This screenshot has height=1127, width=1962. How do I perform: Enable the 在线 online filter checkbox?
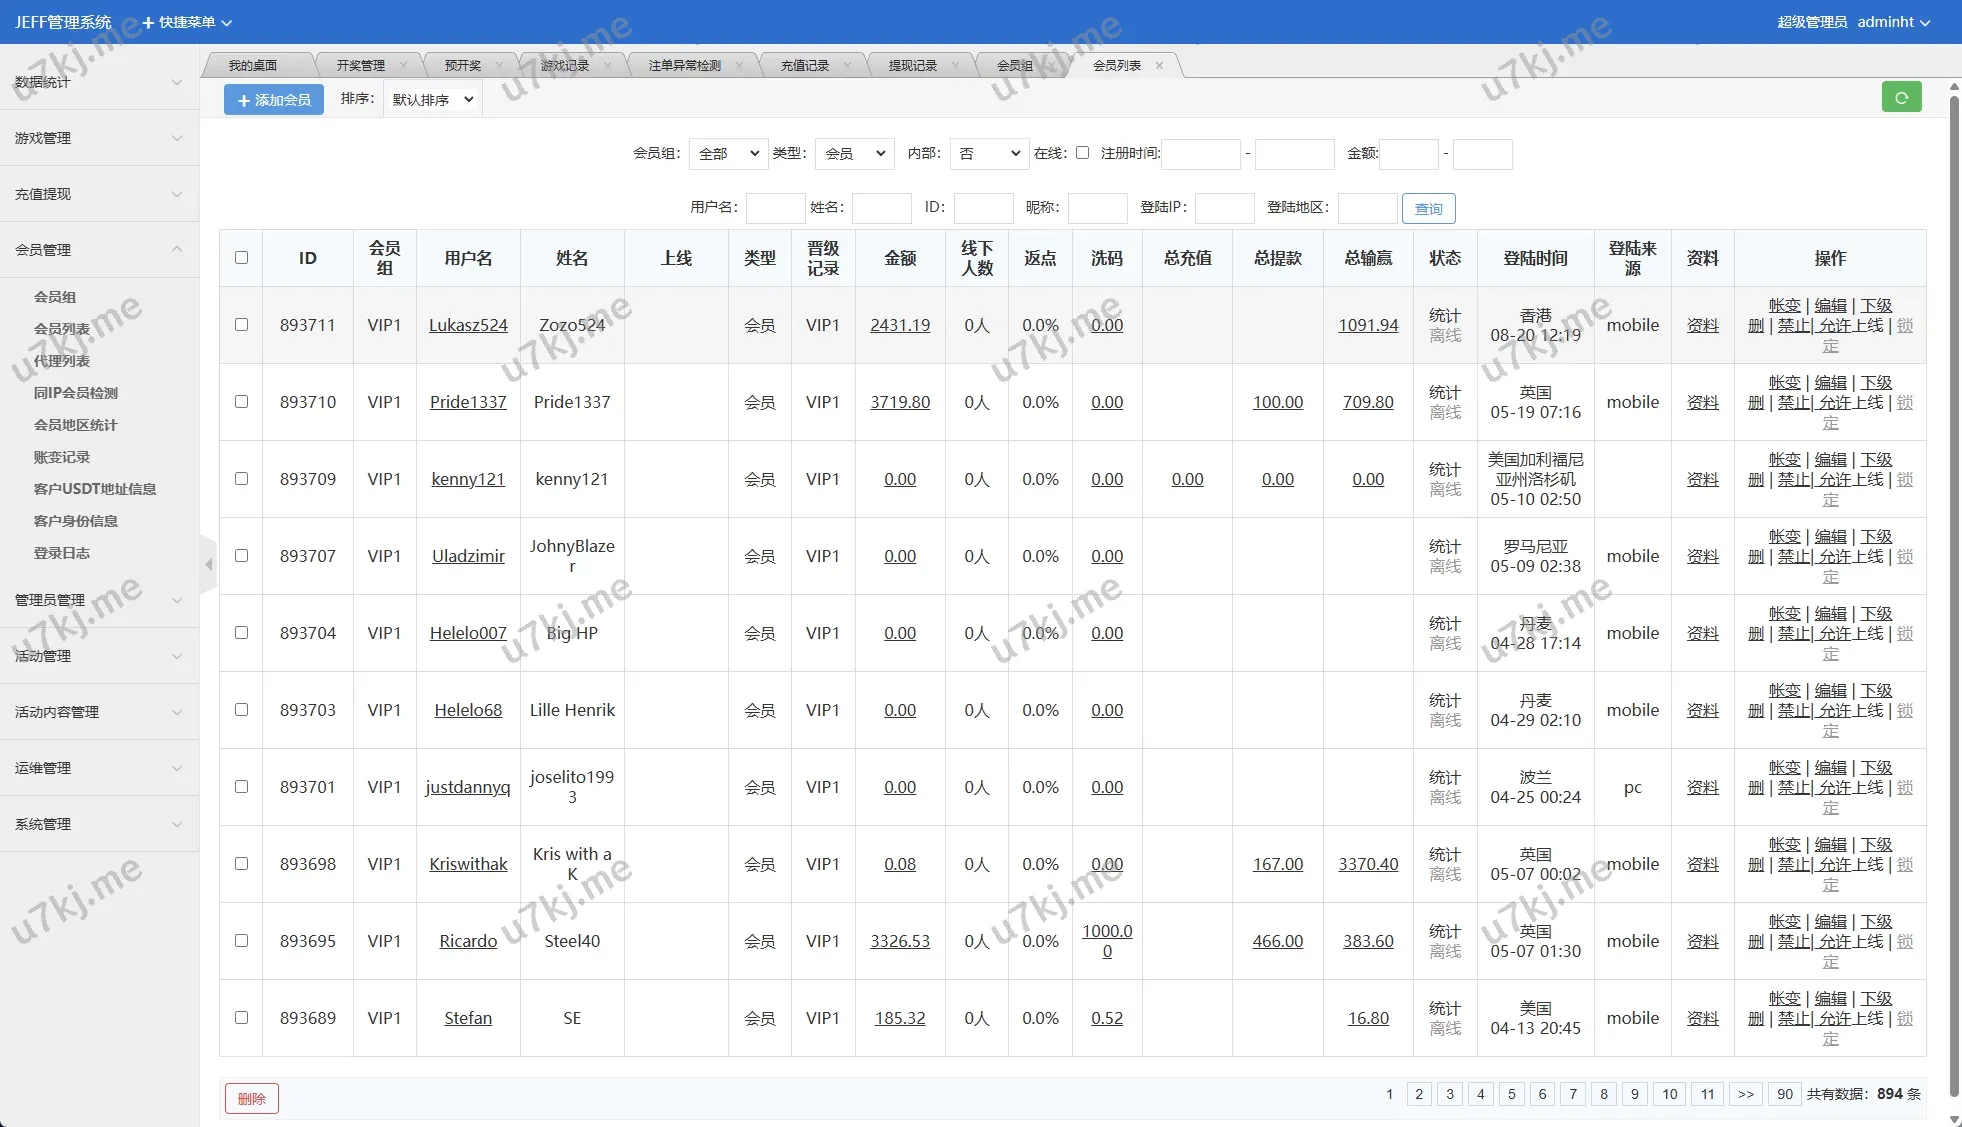[x=1082, y=153]
